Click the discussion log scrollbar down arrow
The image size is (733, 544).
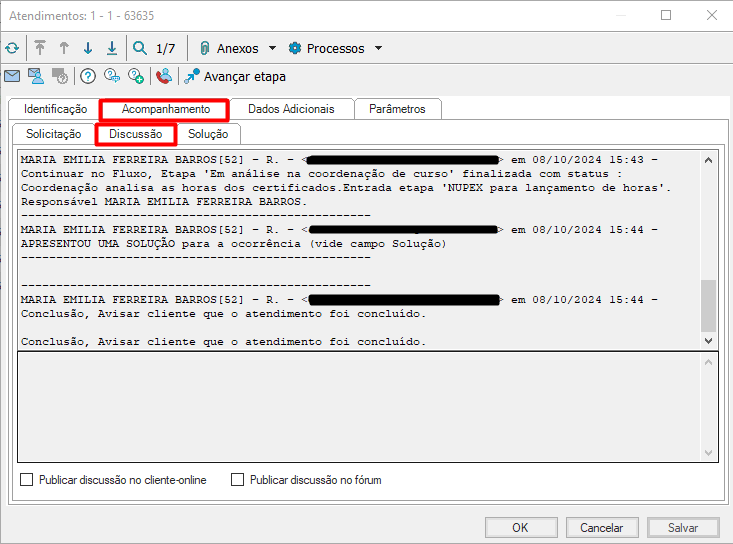tap(709, 341)
